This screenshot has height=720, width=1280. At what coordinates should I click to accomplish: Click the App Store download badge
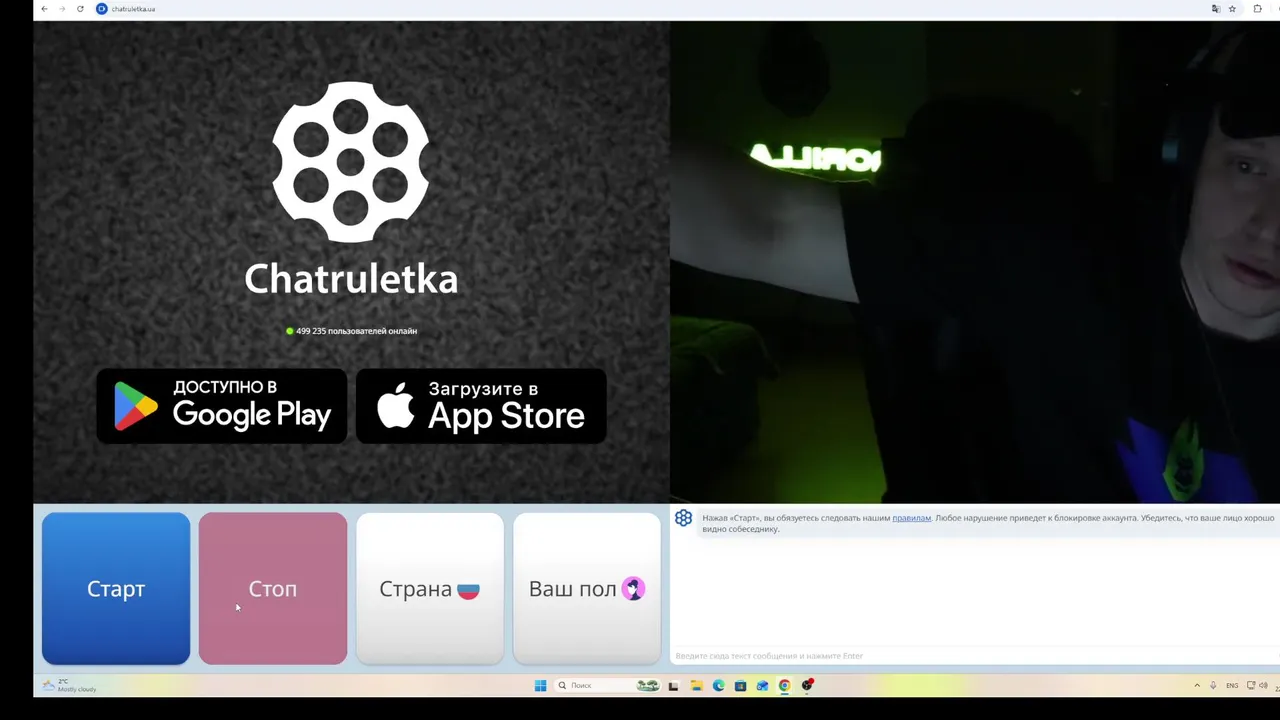(481, 406)
